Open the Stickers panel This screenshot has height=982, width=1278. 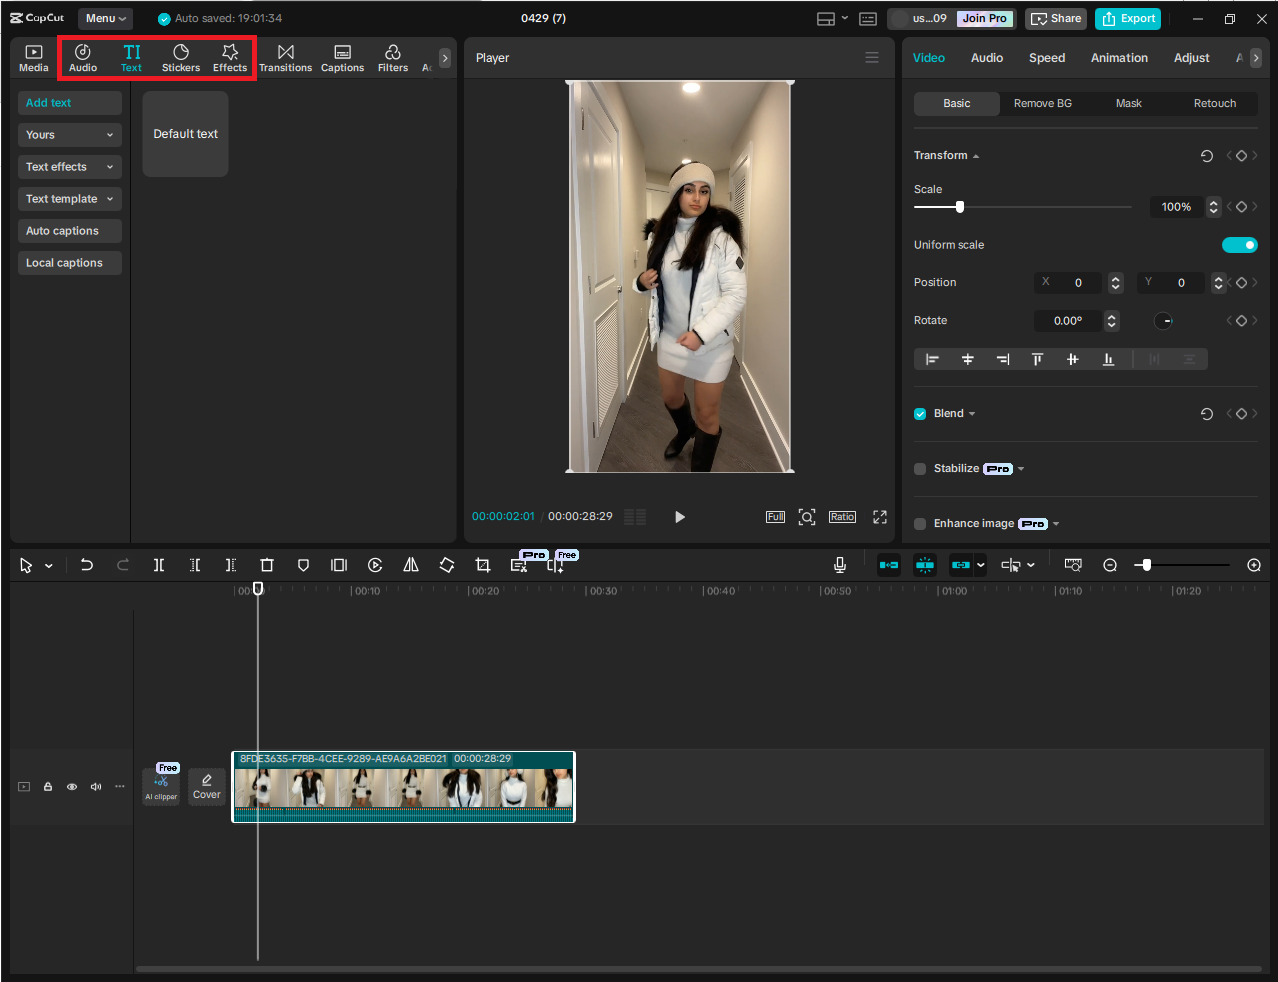181,58
